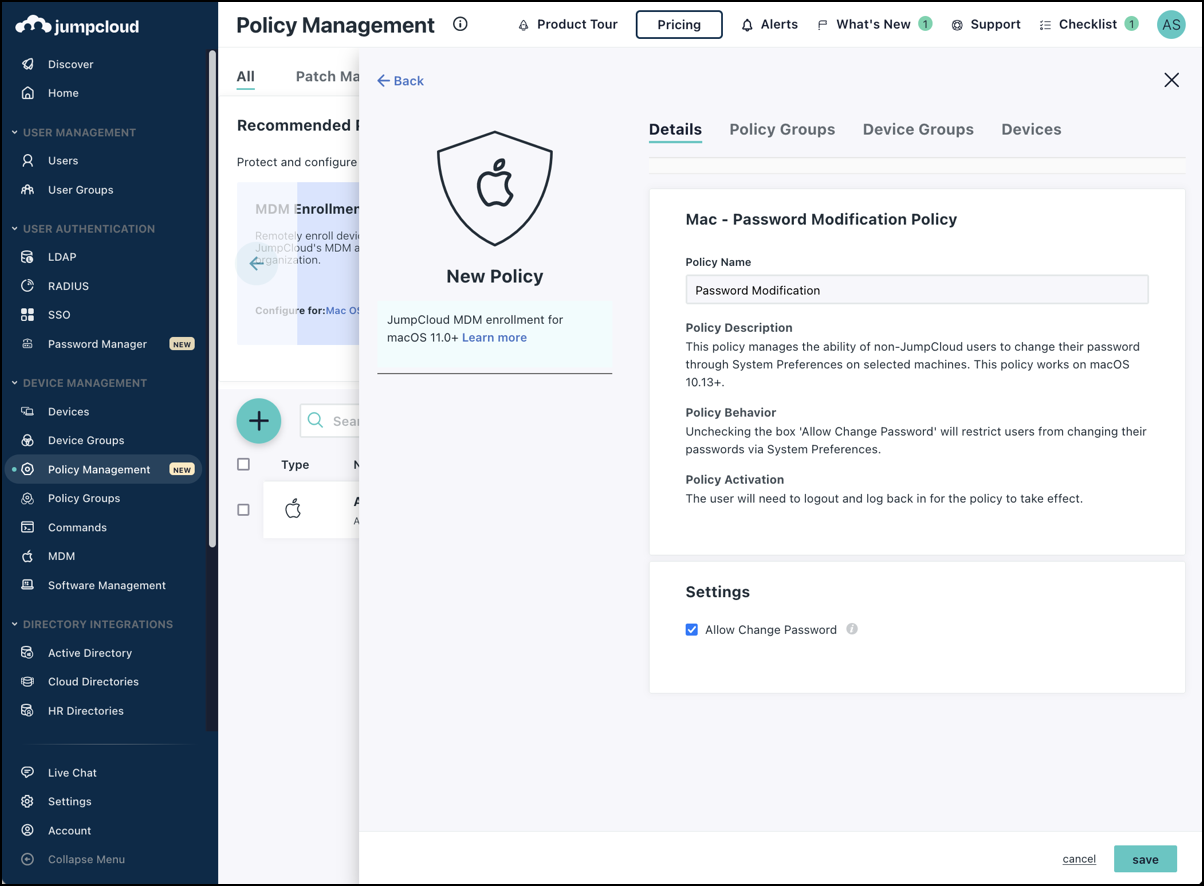The width and height of the screenshot is (1204, 886).
Task: Open the Policy Groups tab
Action: (x=782, y=129)
